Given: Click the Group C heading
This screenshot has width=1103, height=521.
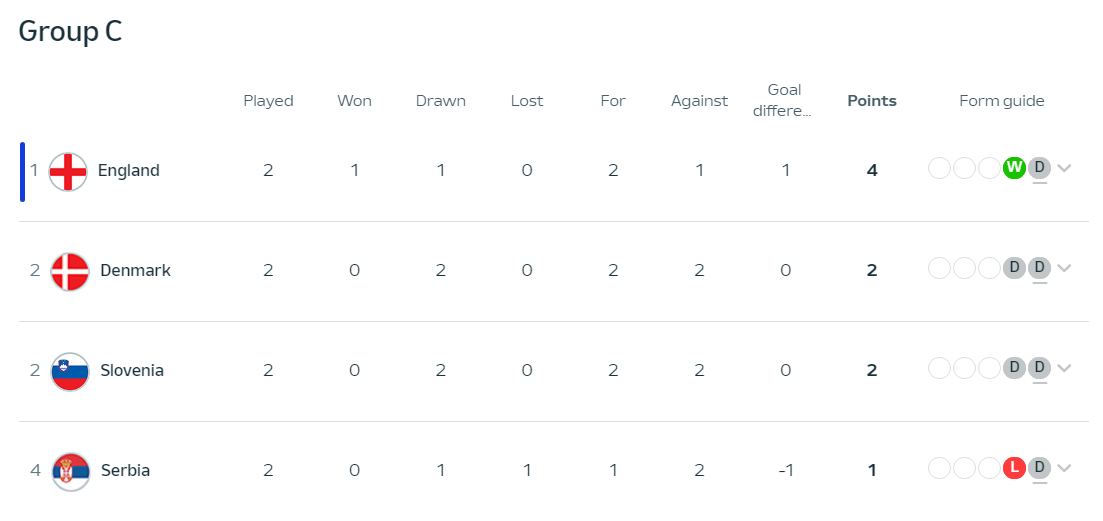Looking at the screenshot, I should coord(70,32).
